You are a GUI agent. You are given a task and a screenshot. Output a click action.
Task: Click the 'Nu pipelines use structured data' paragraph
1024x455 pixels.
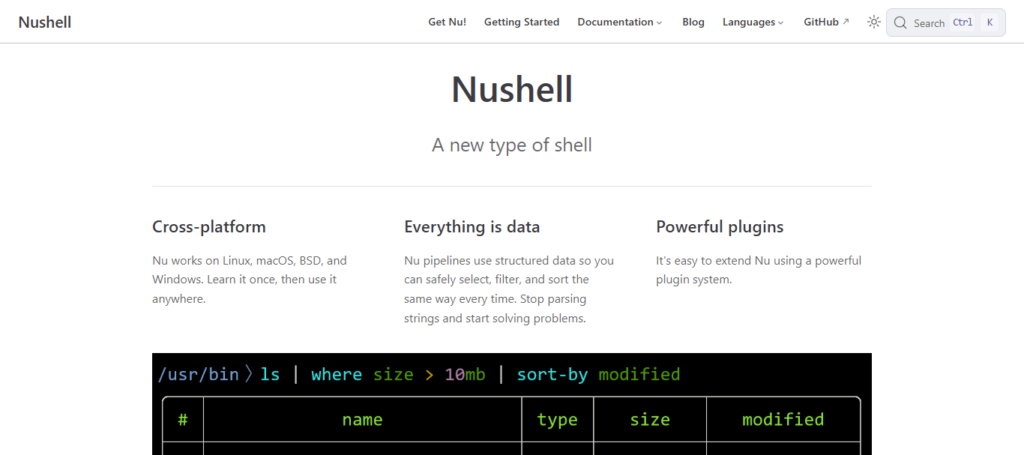click(509, 290)
